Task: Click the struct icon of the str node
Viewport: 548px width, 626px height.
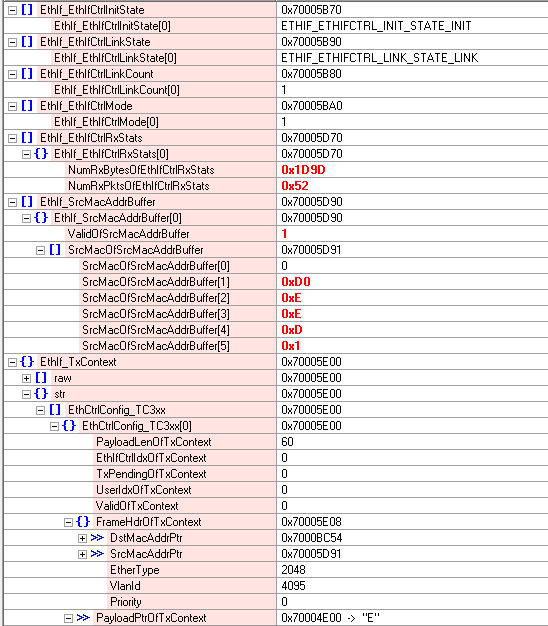Action: [41, 394]
